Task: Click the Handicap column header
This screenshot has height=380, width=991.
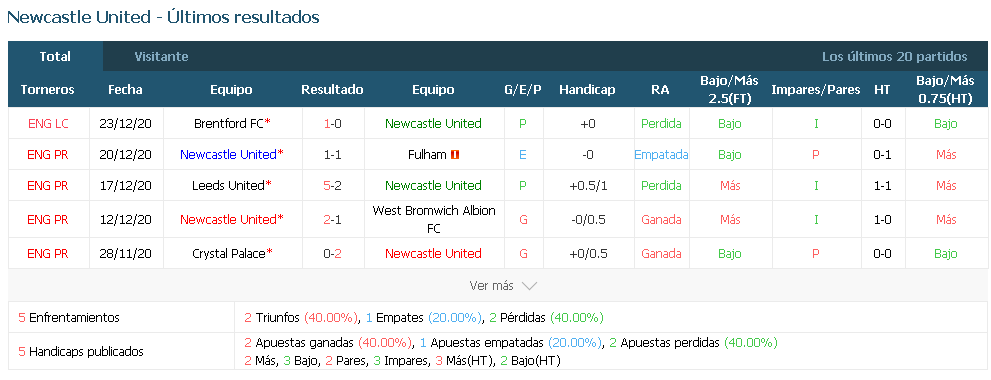Action: pos(587,89)
